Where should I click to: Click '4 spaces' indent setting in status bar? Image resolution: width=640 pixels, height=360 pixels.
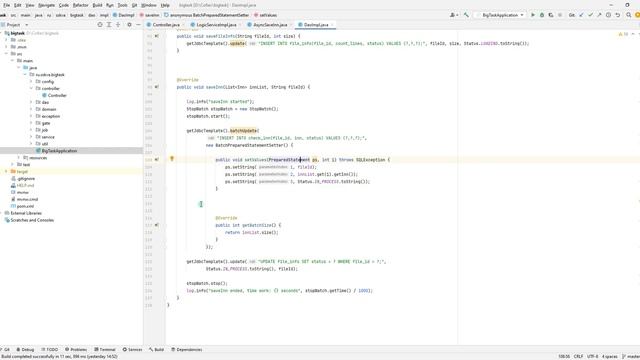pos(610,356)
